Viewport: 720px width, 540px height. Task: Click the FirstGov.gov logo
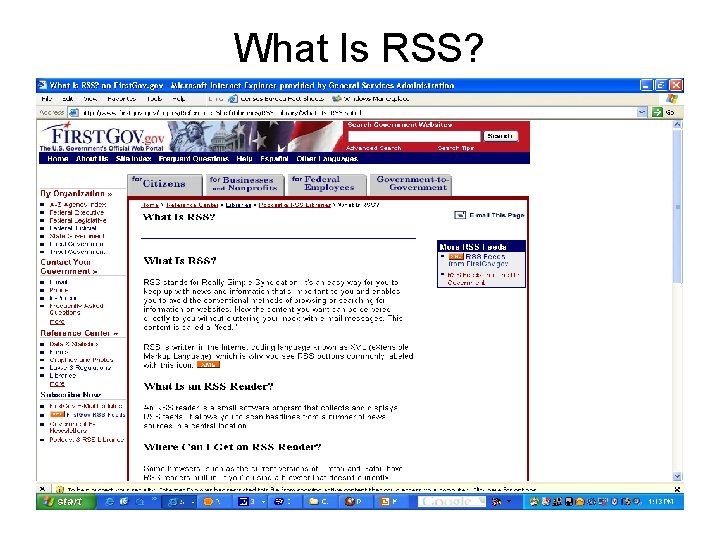coord(103,137)
